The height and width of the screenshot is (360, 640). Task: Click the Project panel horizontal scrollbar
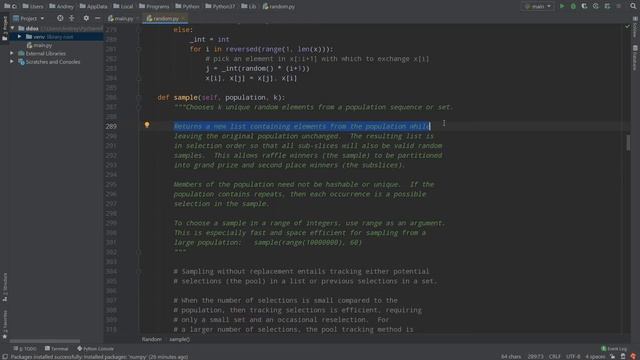point(45,341)
